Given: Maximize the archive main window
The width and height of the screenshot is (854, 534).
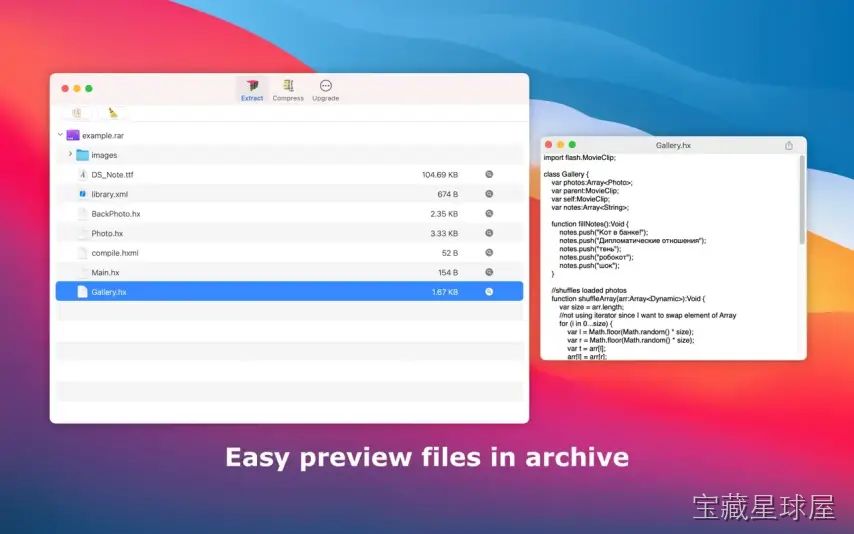Looking at the screenshot, I should click(x=89, y=88).
